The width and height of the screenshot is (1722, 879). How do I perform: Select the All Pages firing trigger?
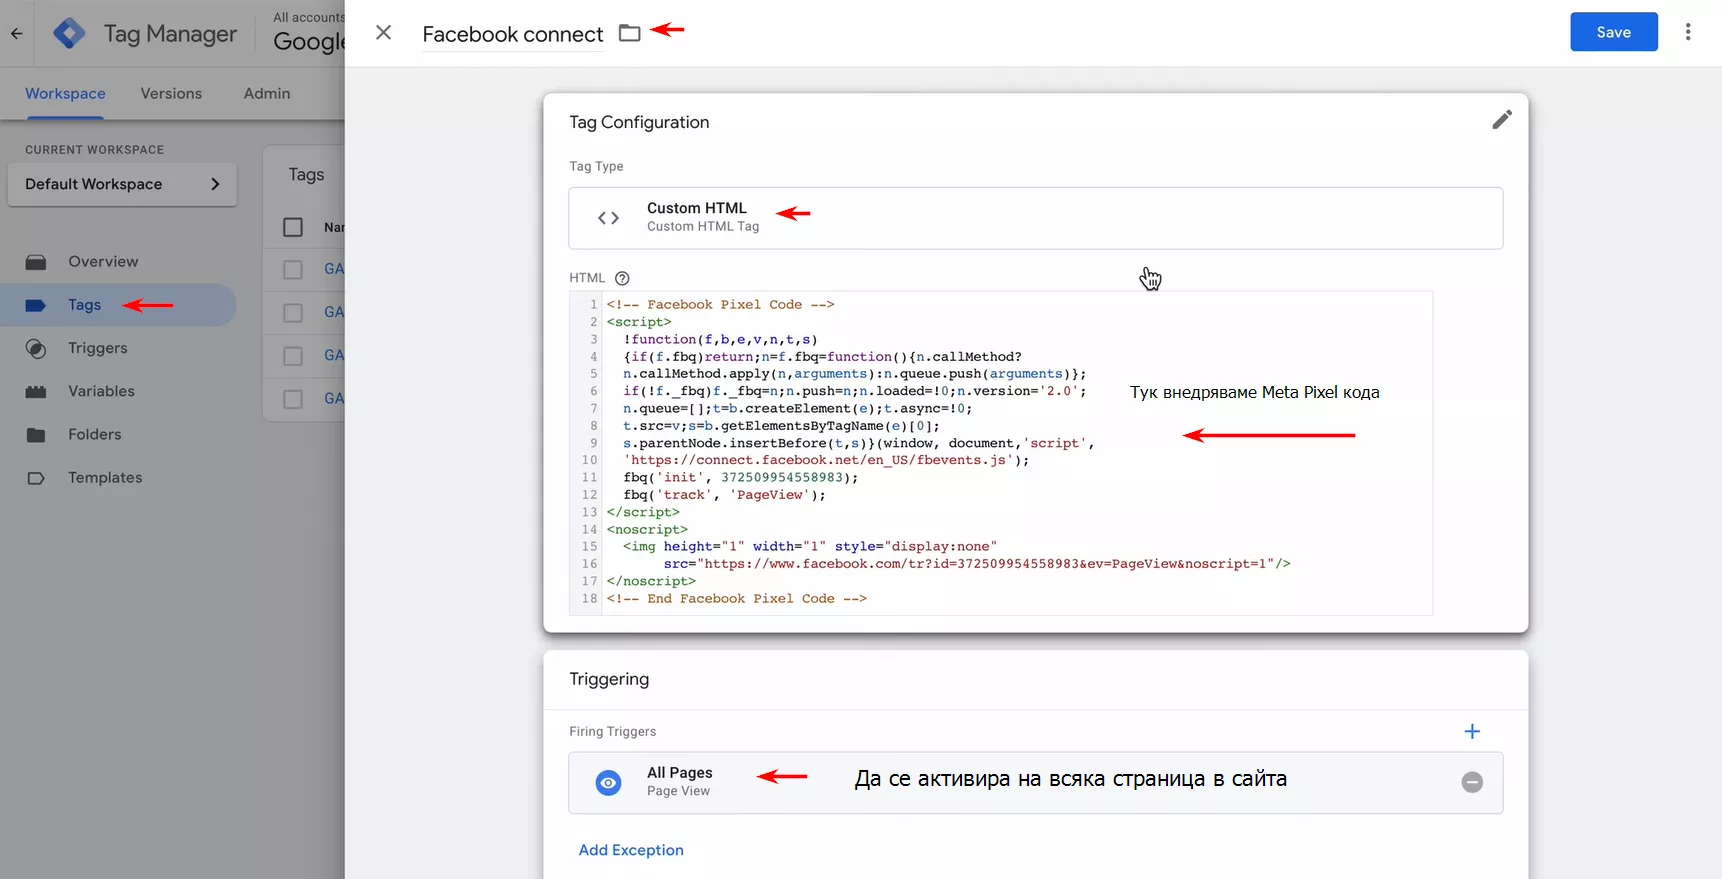1035,782
